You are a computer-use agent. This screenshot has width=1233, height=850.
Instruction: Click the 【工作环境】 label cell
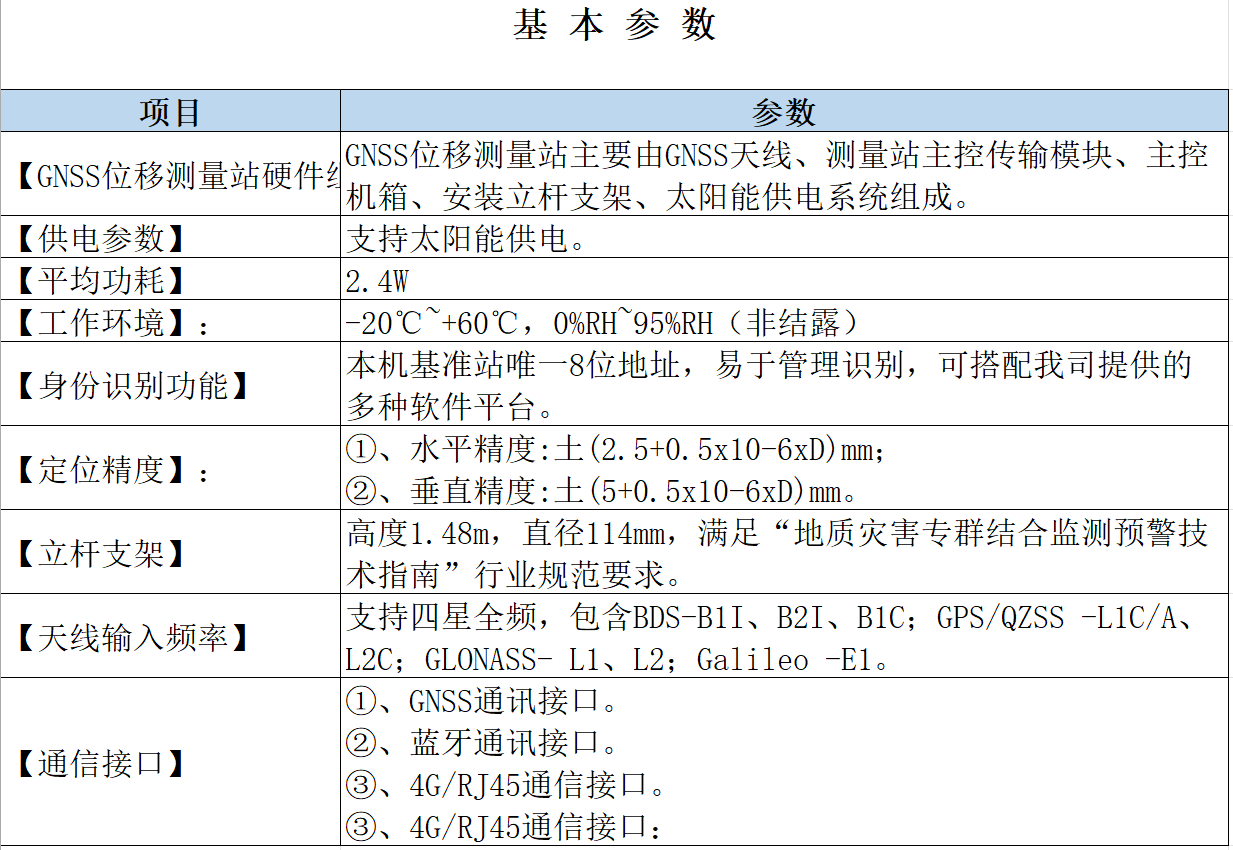170,322
